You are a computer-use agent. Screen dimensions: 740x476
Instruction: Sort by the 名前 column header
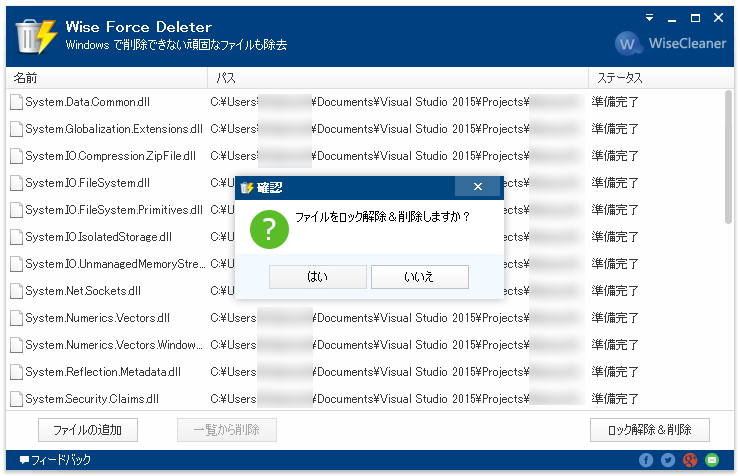point(107,78)
